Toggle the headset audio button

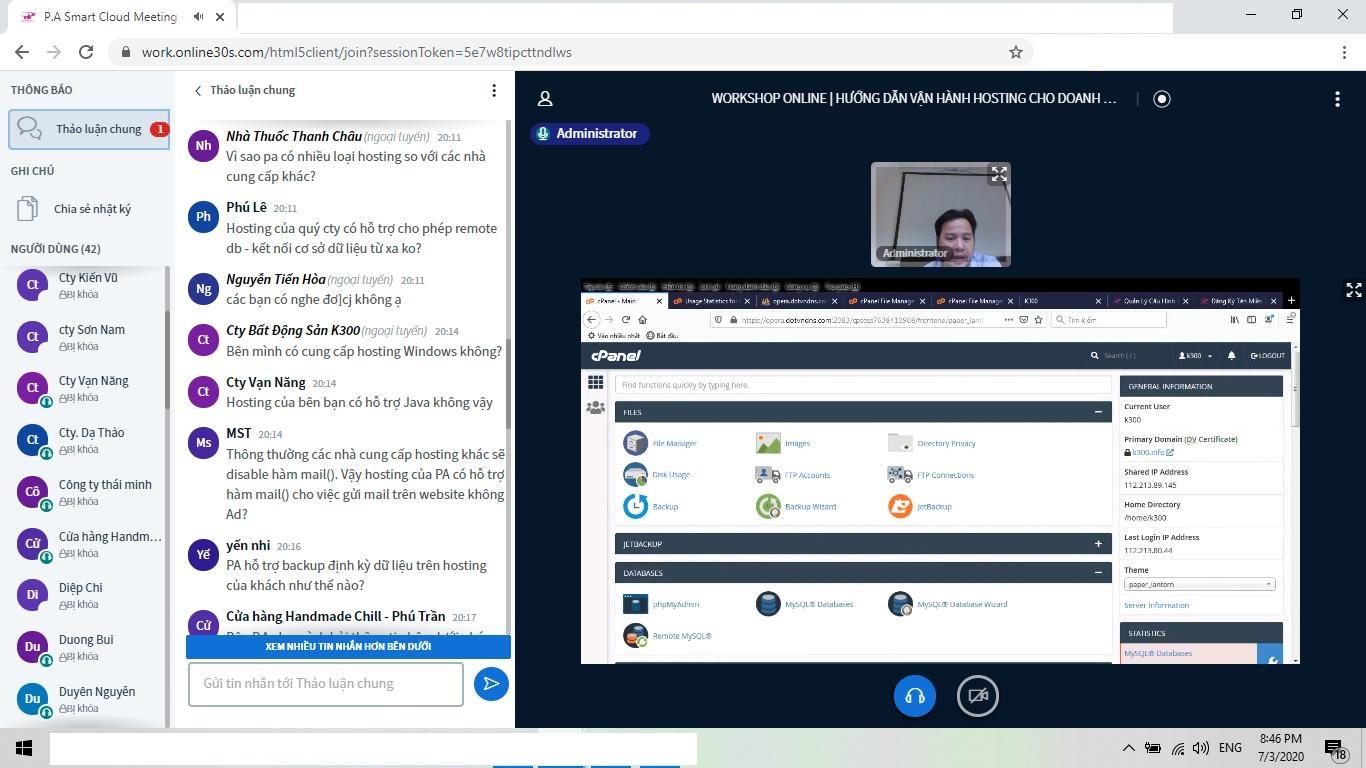pos(915,696)
